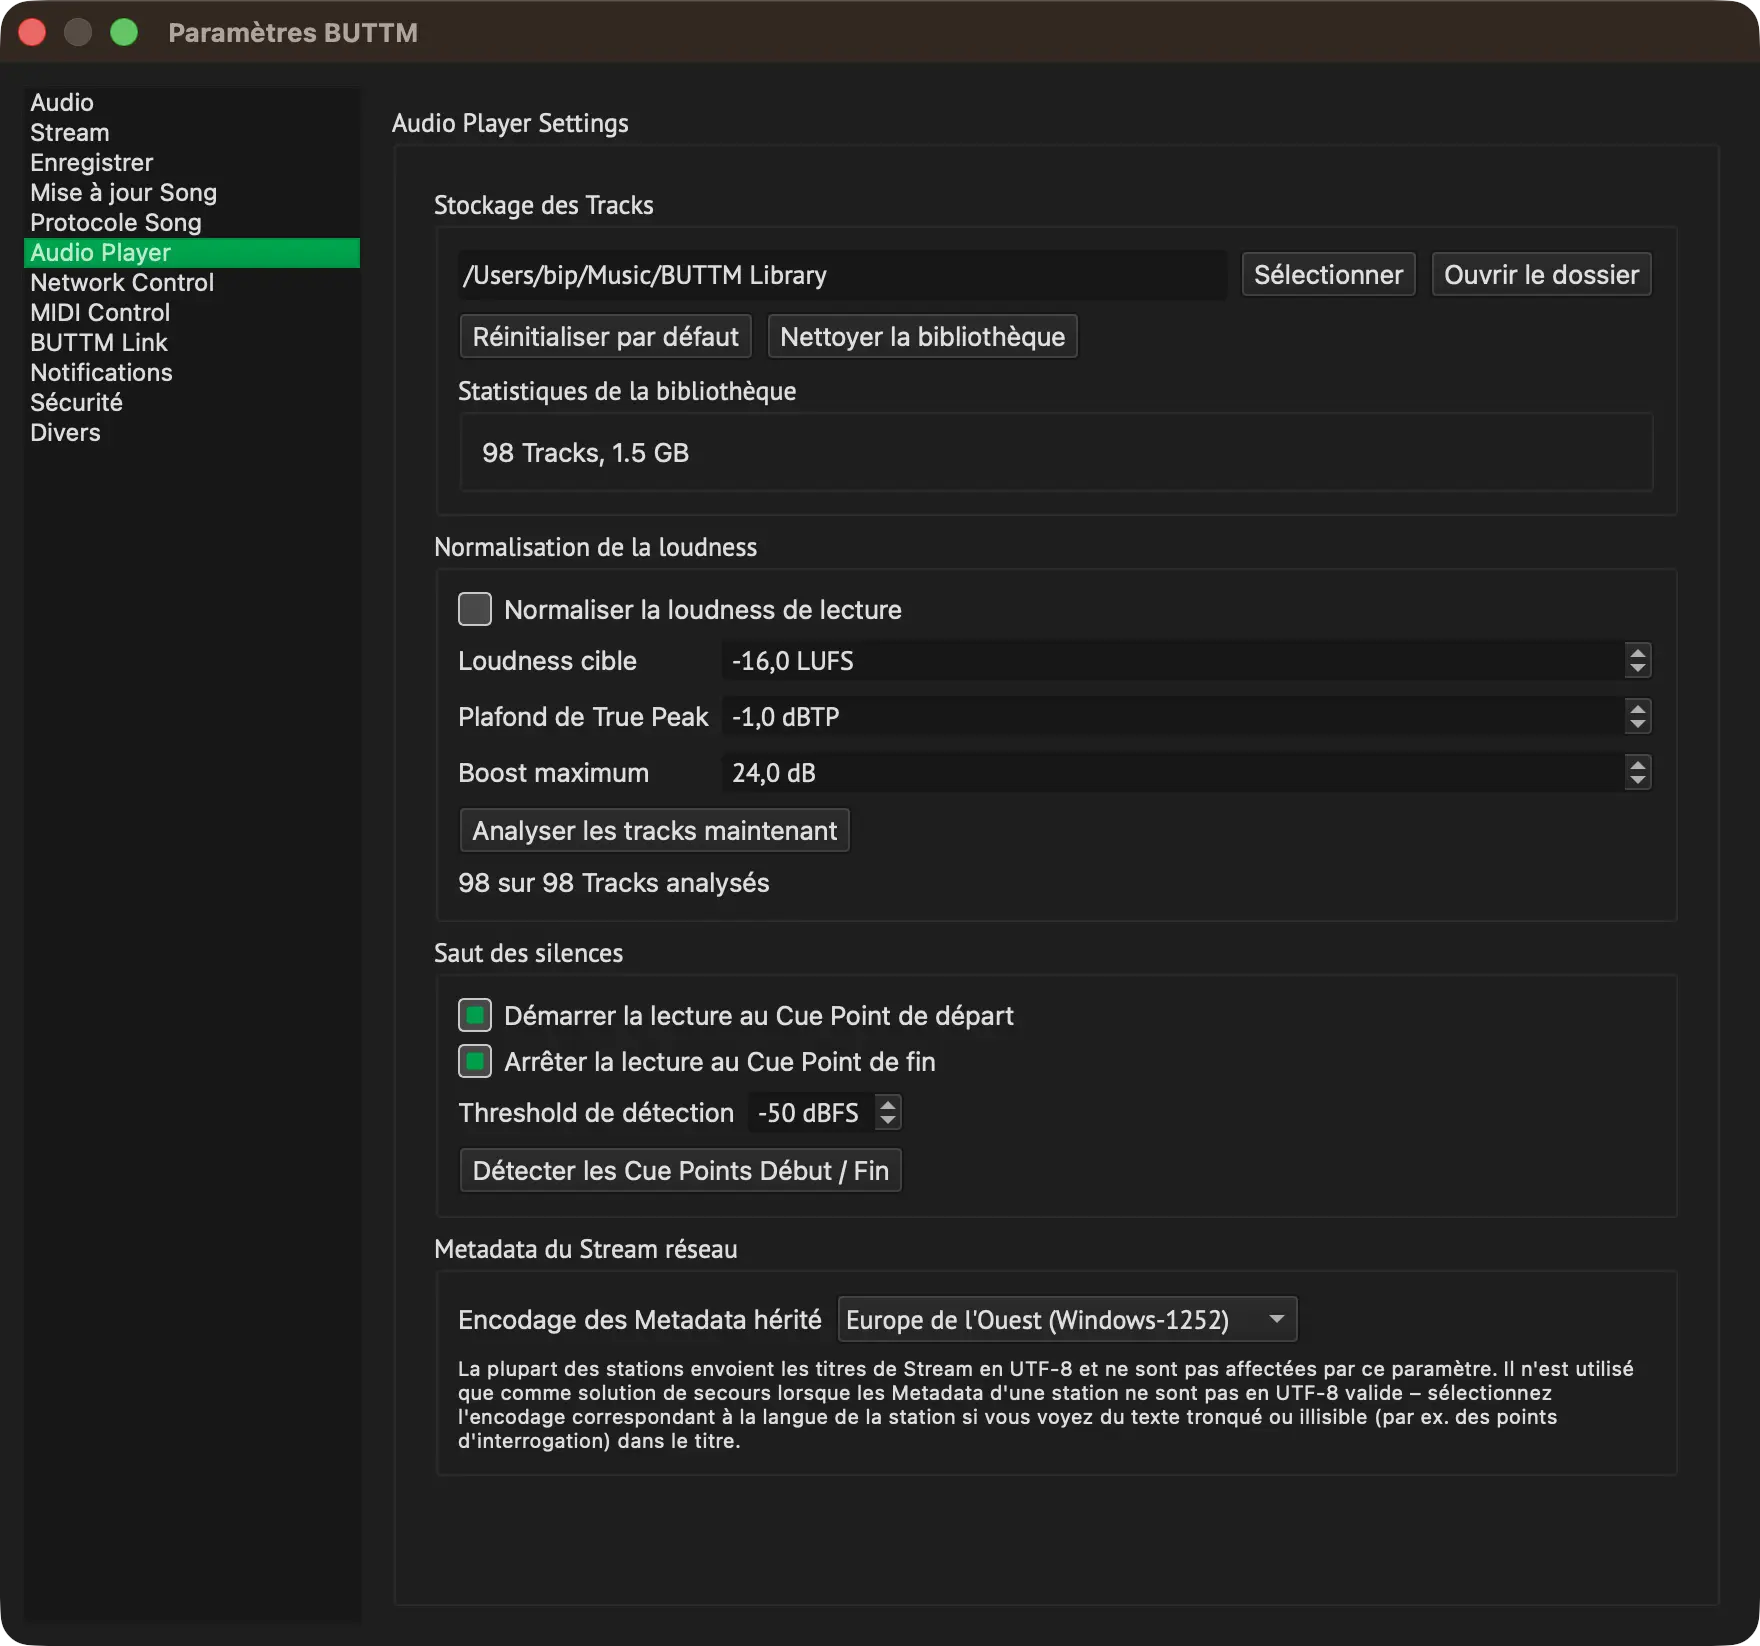Click Analyser les tracks maintenant
This screenshot has width=1760, height=1646.
tap(654, 831)
